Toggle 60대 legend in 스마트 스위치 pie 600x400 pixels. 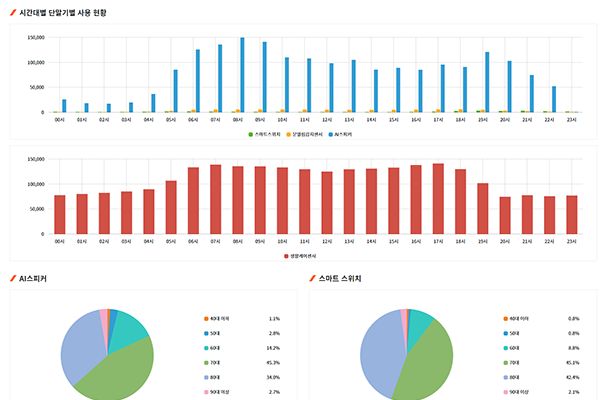511,348
